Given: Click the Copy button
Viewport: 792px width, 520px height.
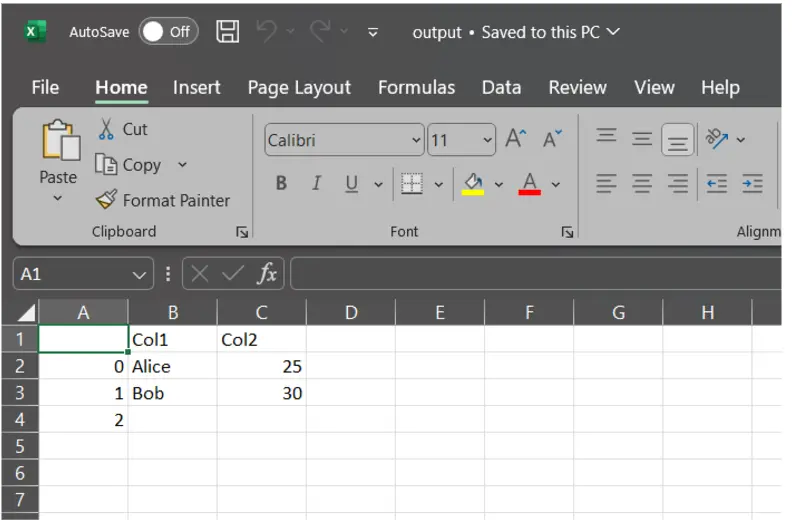Looking at the screenshot, I should 128,165.
